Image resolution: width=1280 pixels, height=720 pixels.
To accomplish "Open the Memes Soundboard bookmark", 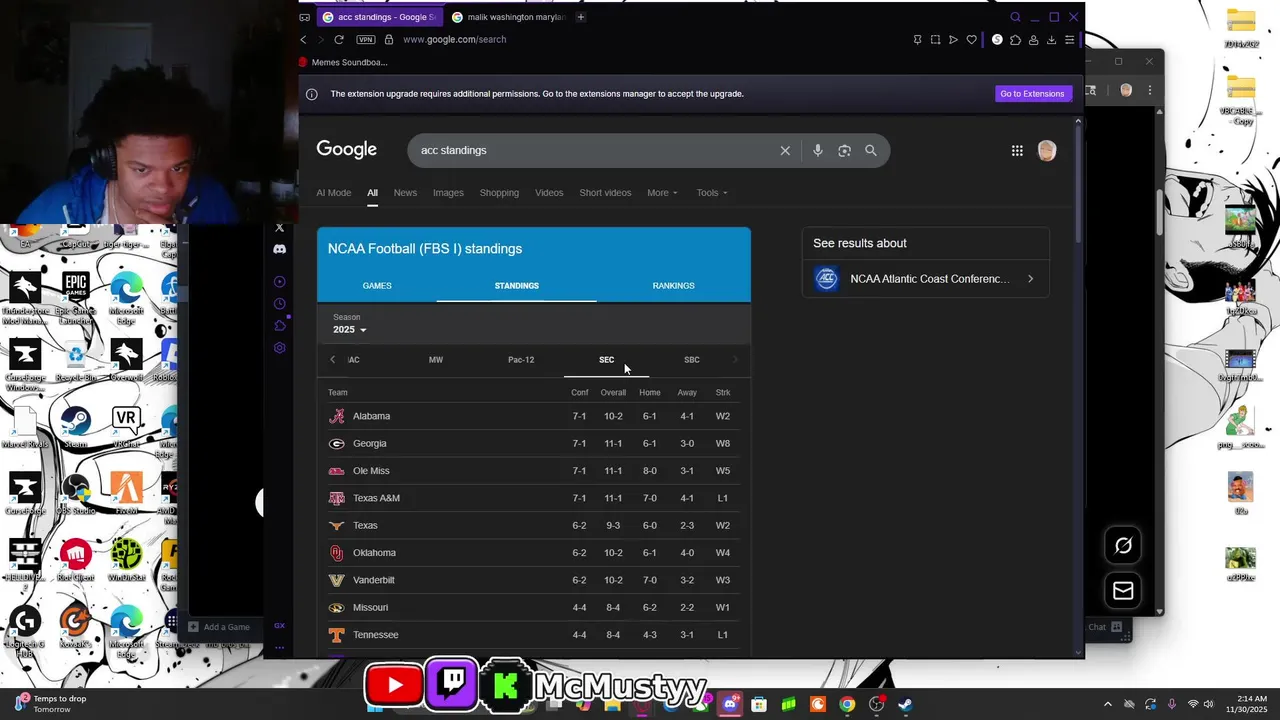I will click(343, 62).
